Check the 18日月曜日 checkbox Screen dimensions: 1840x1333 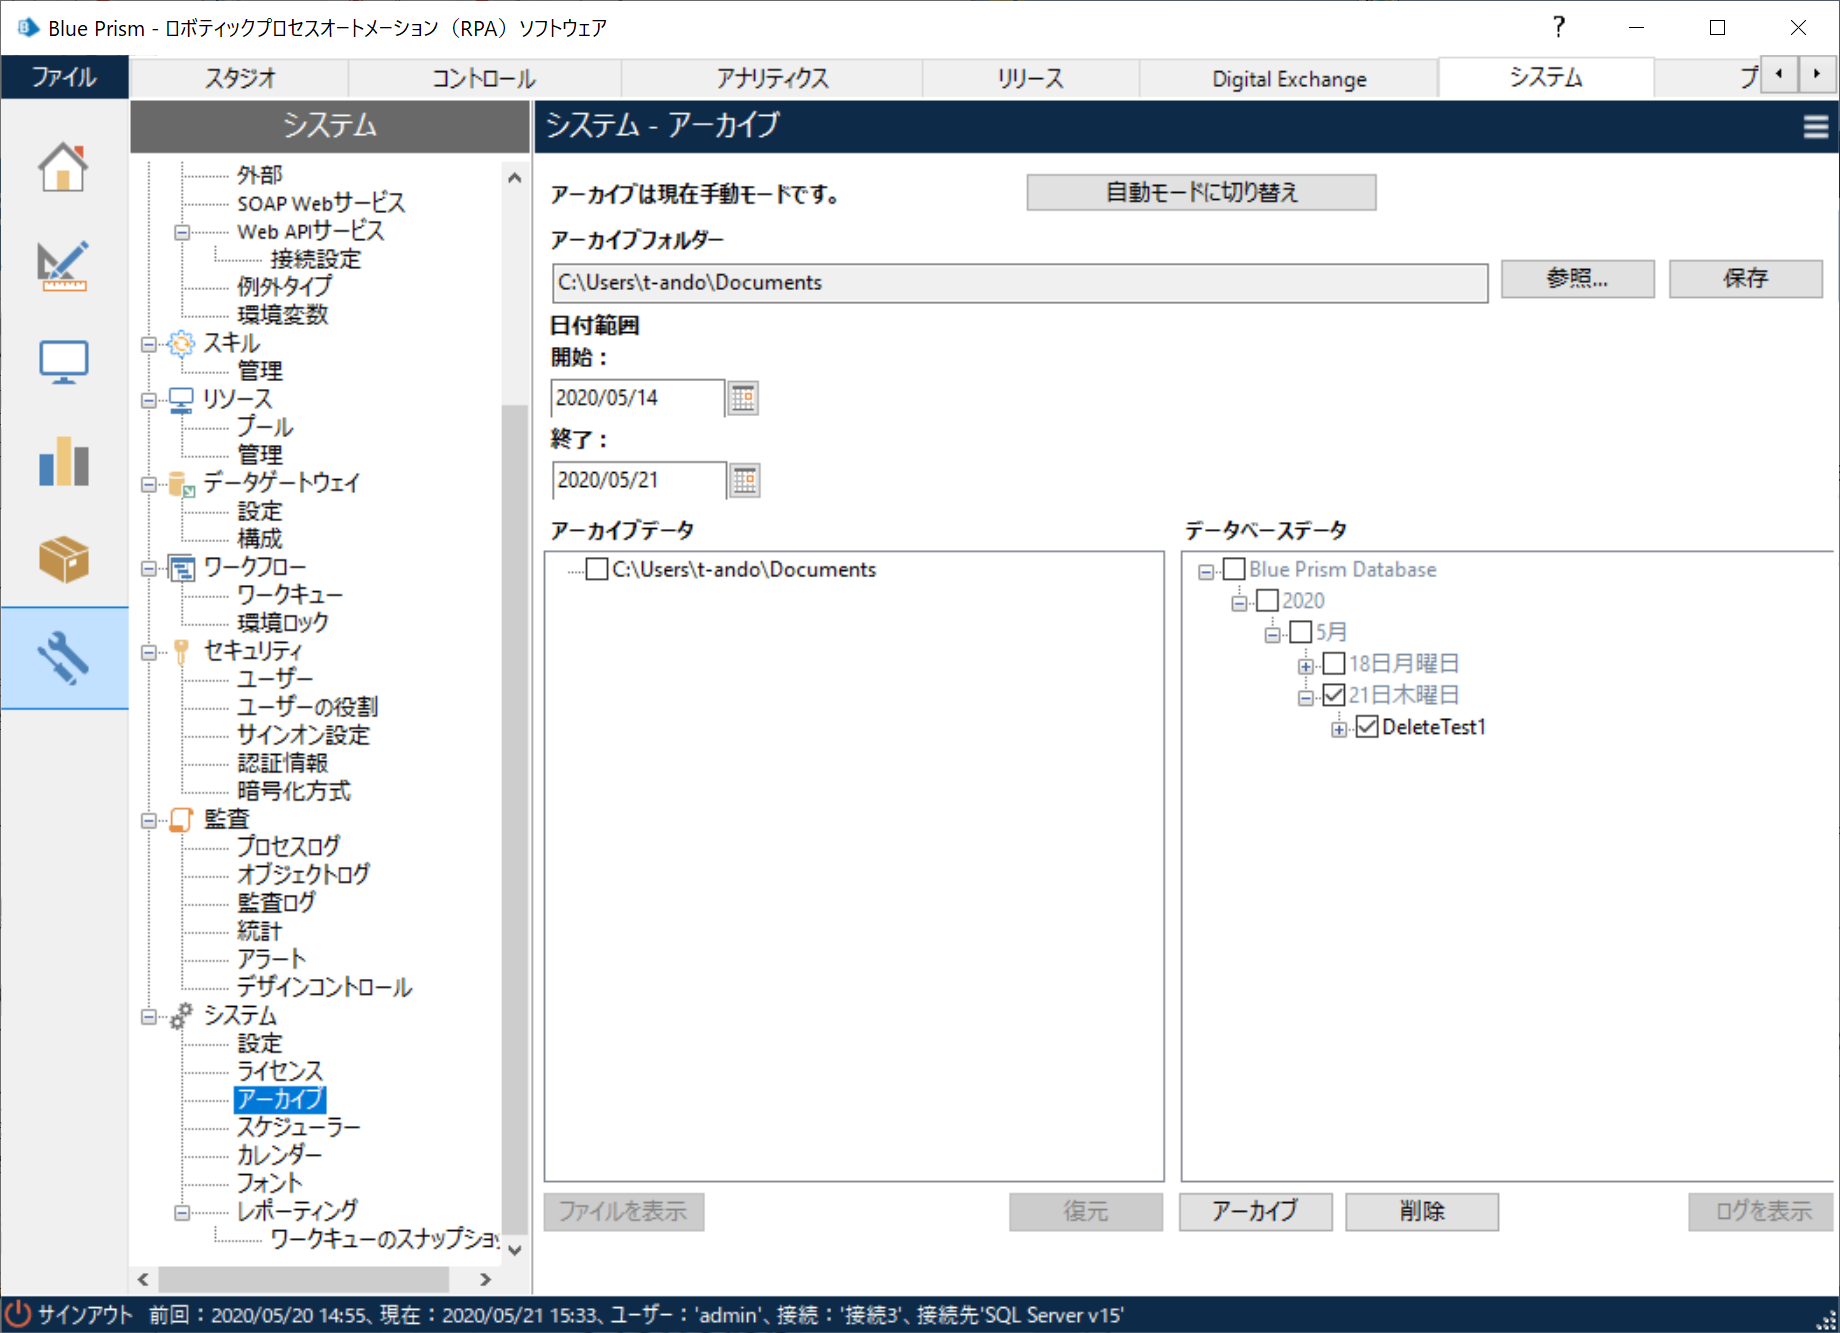(x=1334, y=663)
